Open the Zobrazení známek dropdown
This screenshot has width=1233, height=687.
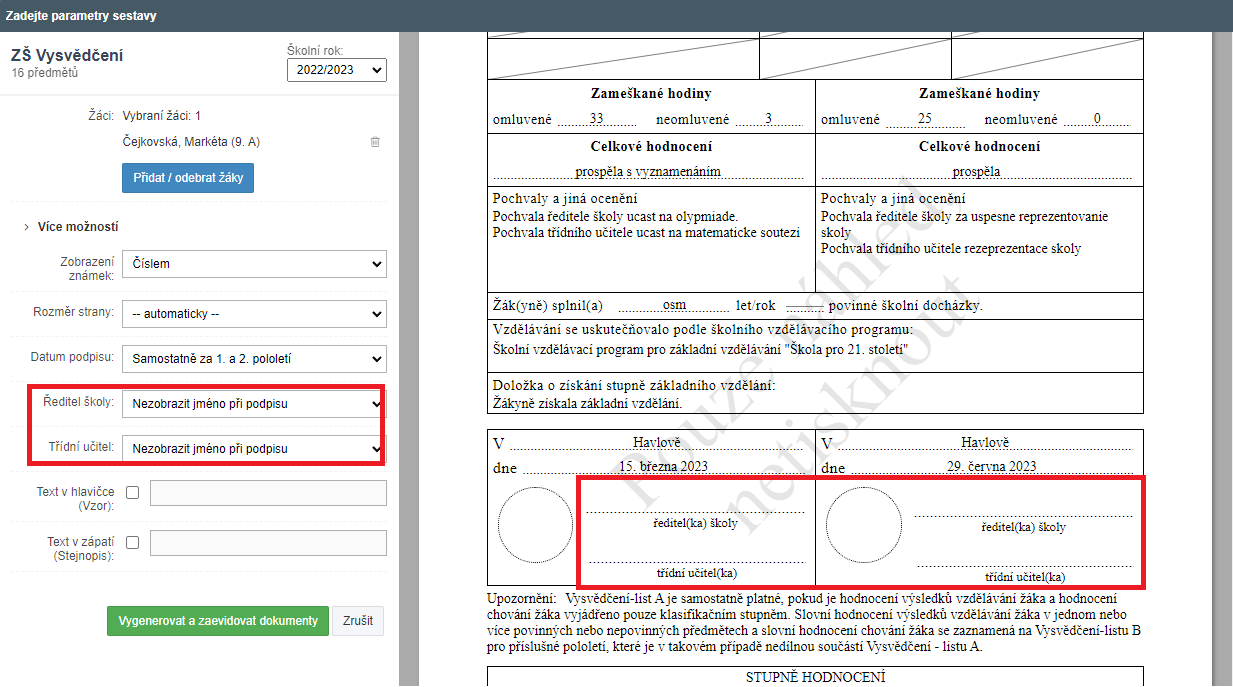tap(254, 264)
